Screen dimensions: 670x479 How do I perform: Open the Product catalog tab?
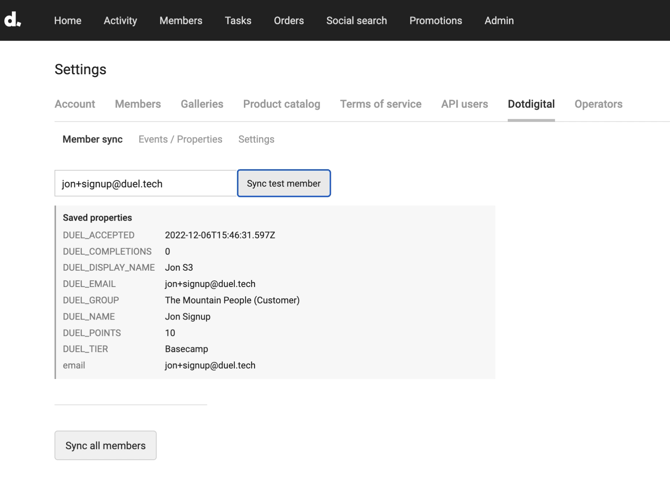pos(282,104)
